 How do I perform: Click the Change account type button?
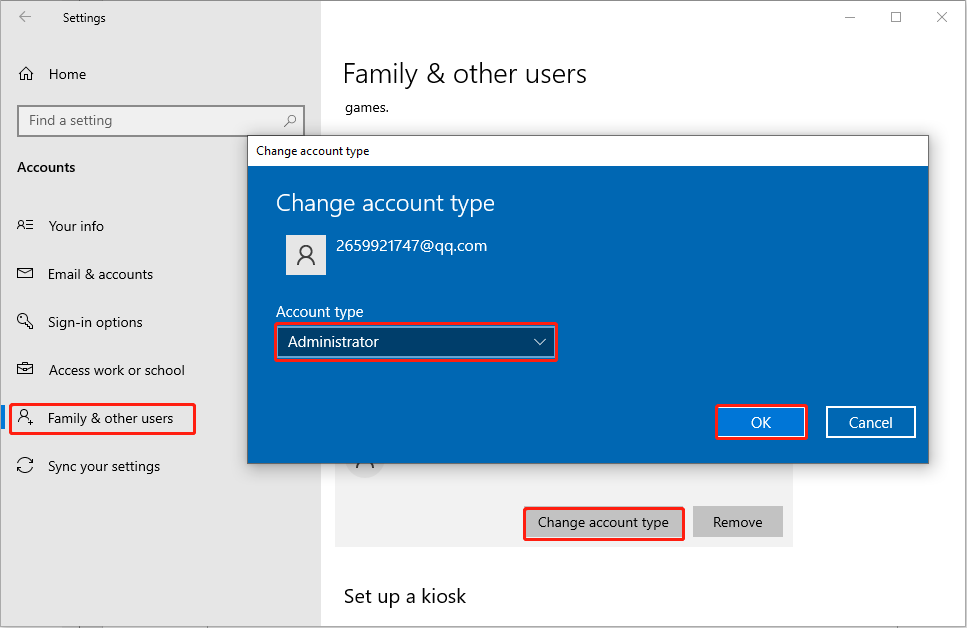604,522
